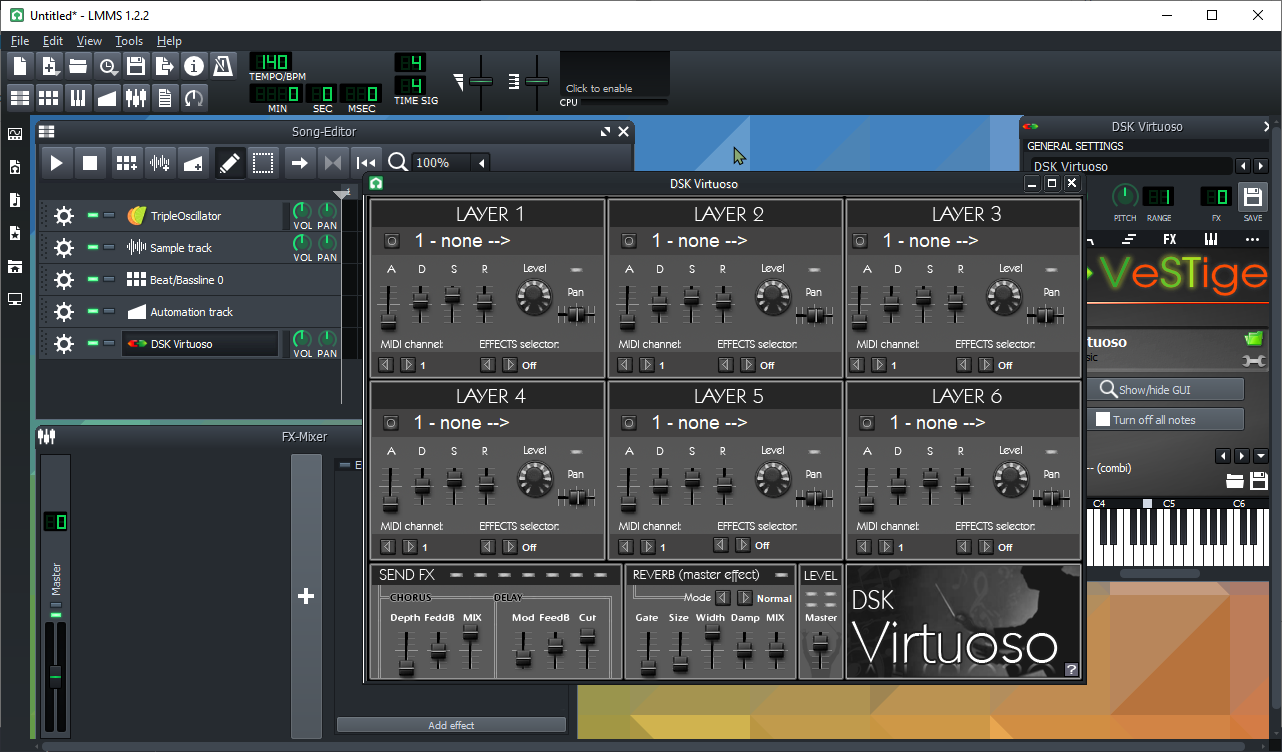Click next MIDI channel arrow in Layer 1
The image size is (1282, 752).
click(408, 365)
